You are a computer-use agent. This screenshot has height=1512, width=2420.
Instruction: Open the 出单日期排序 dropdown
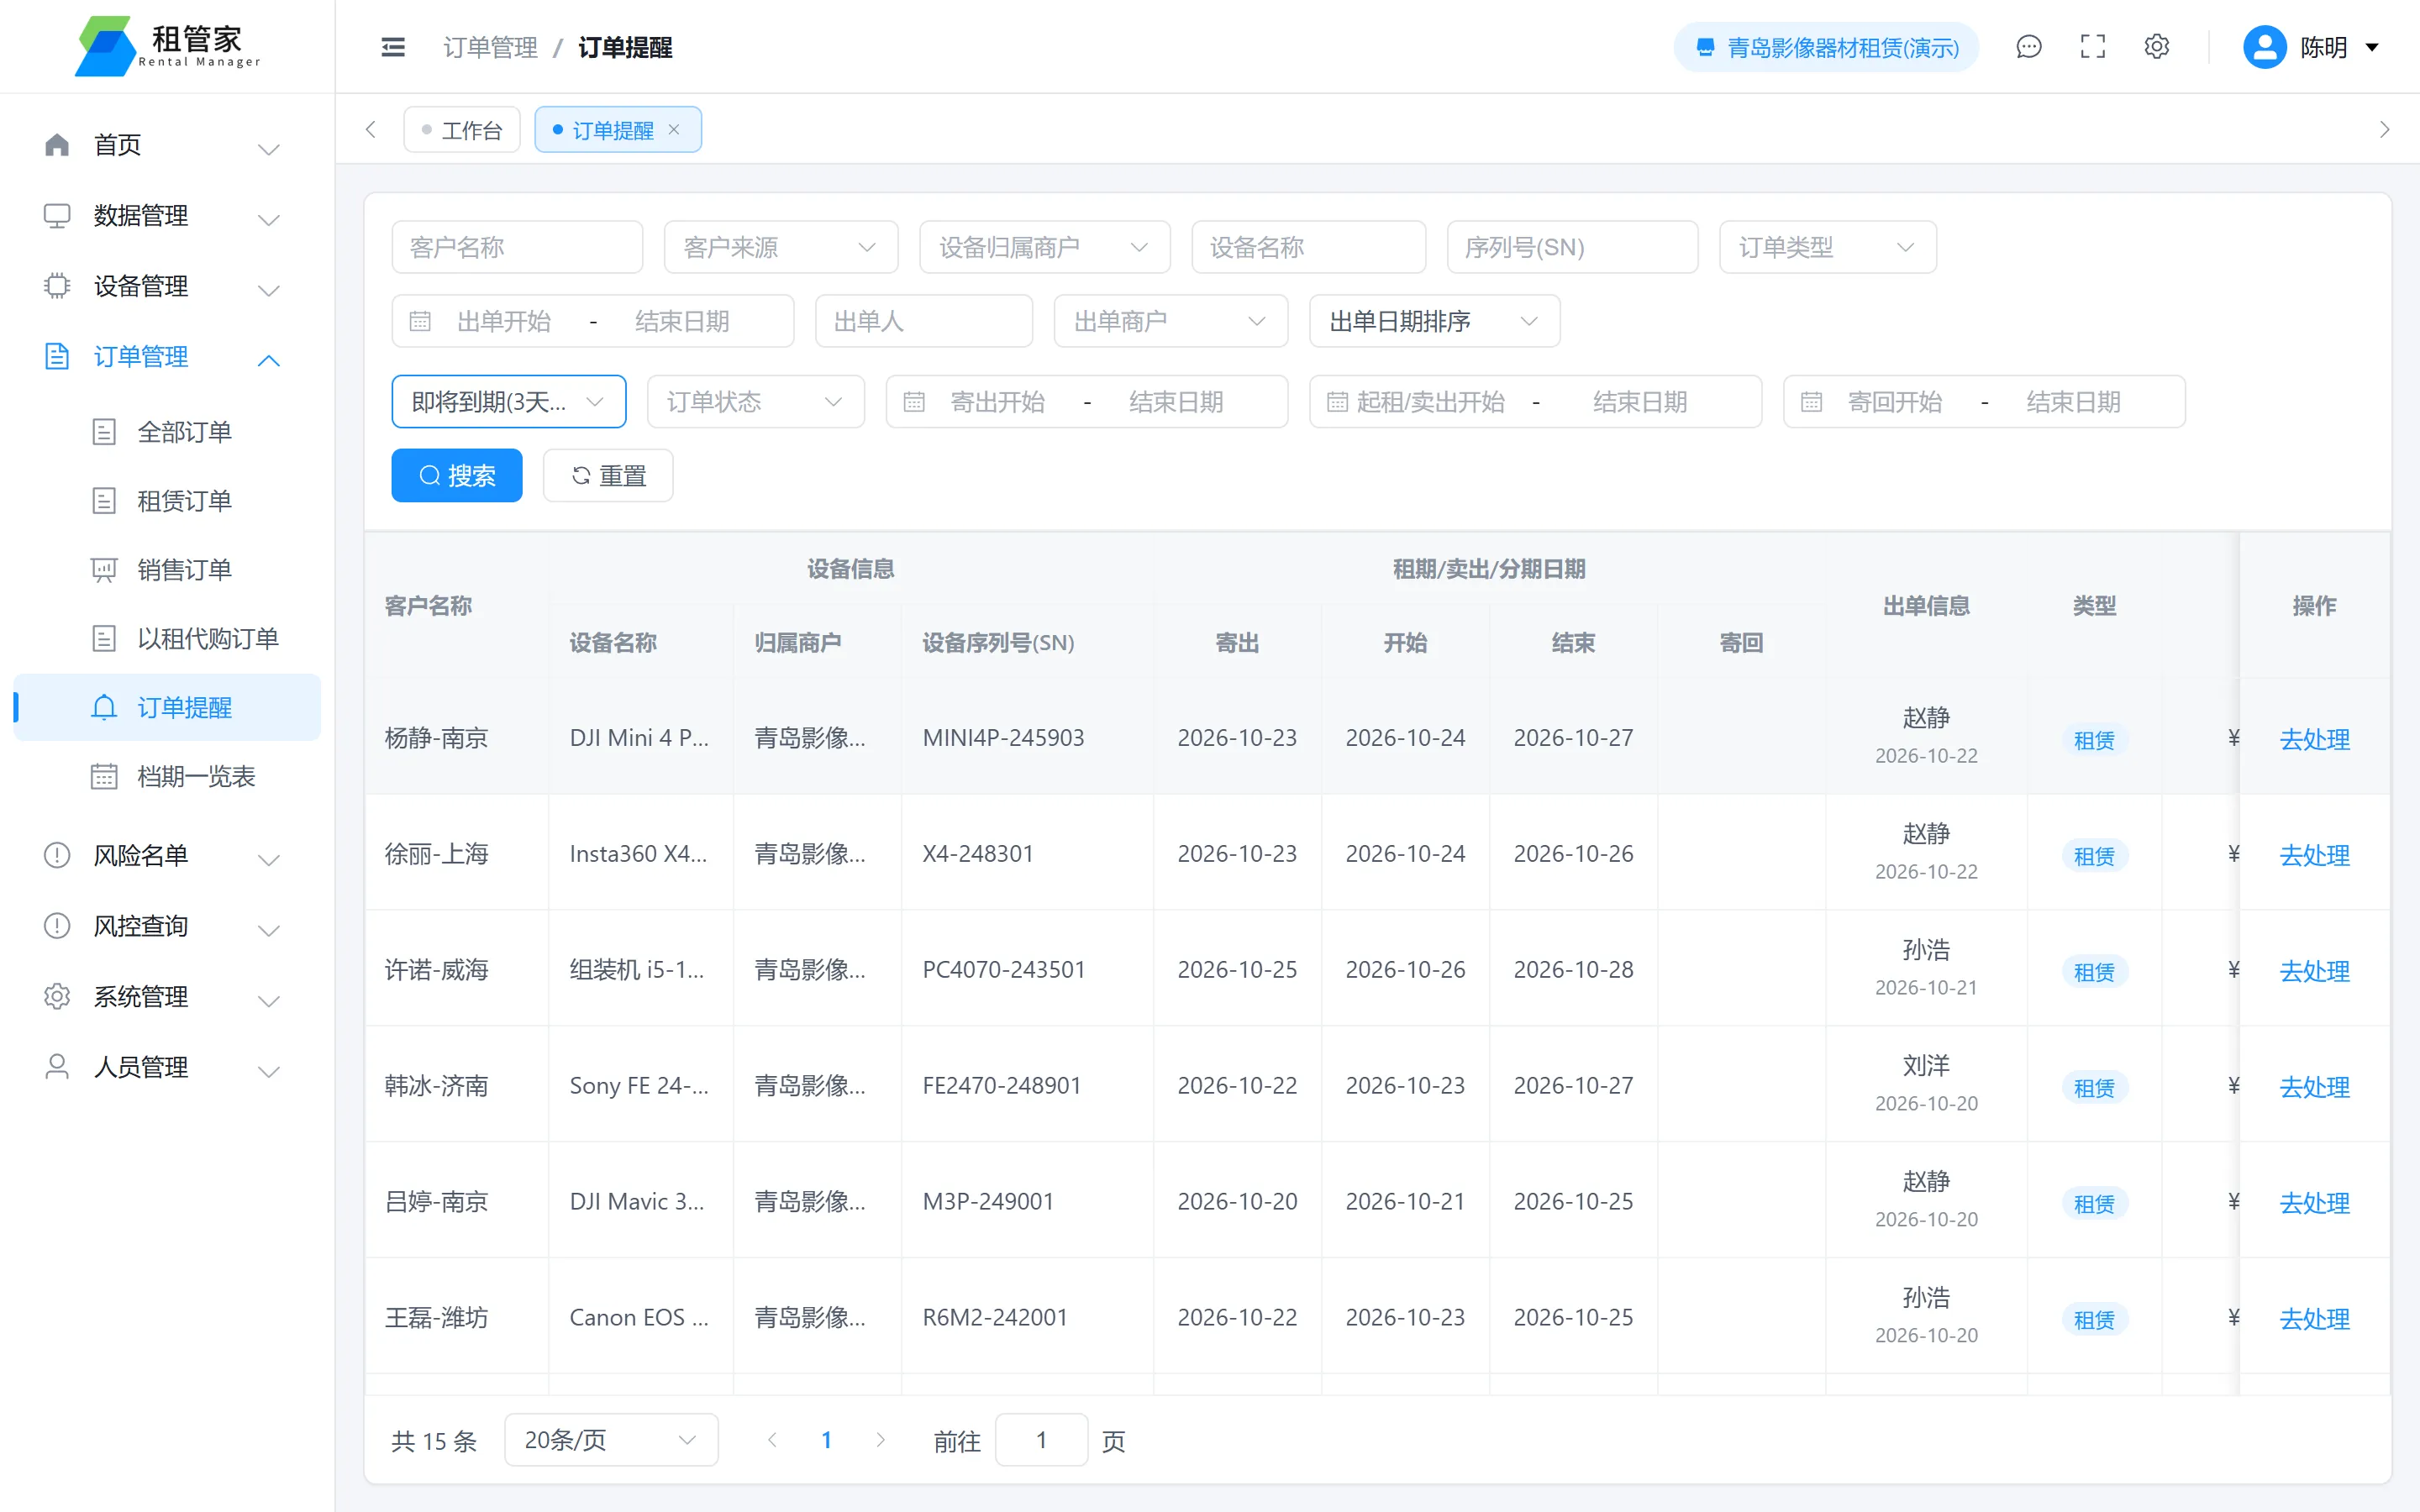pyautogui.click(x=1435, y=322)
